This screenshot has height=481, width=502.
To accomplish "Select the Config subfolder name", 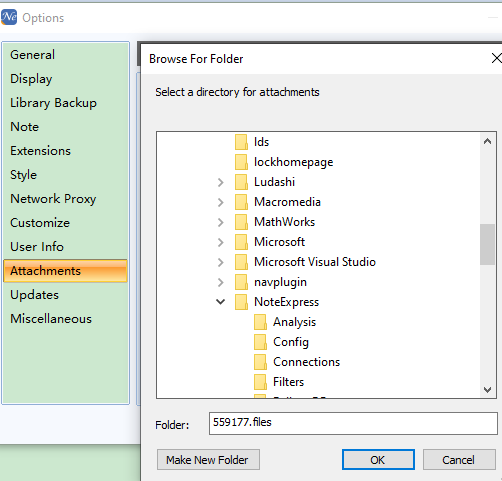I will coord(291,342).
